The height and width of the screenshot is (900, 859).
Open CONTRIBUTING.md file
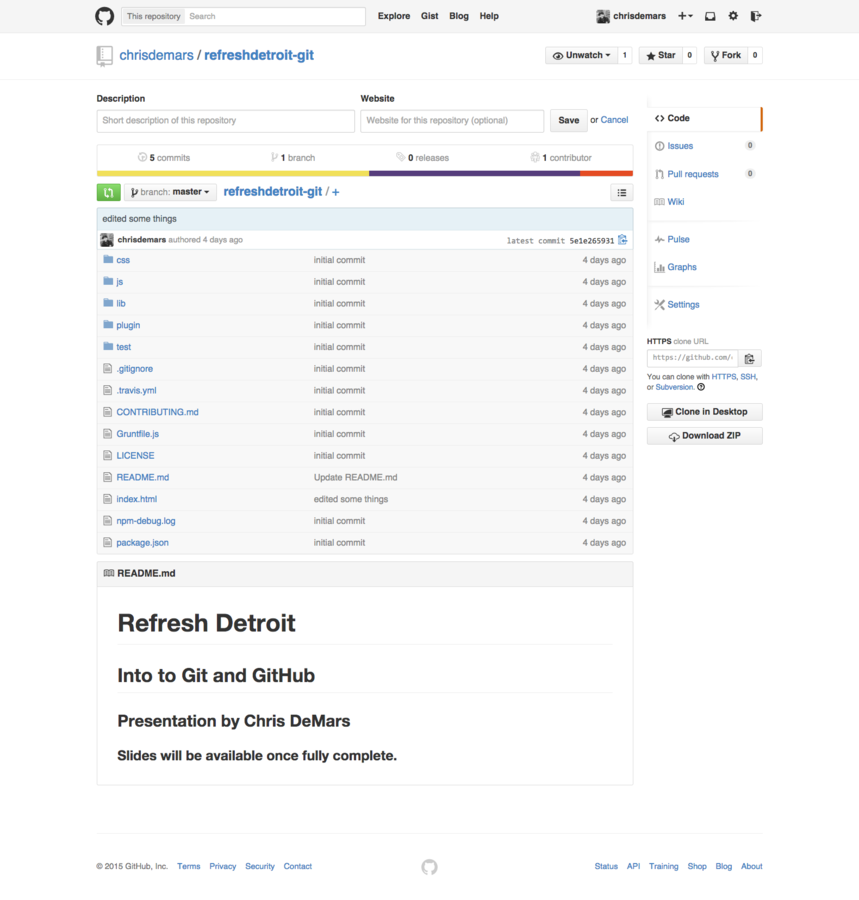[x=157, y=412]
